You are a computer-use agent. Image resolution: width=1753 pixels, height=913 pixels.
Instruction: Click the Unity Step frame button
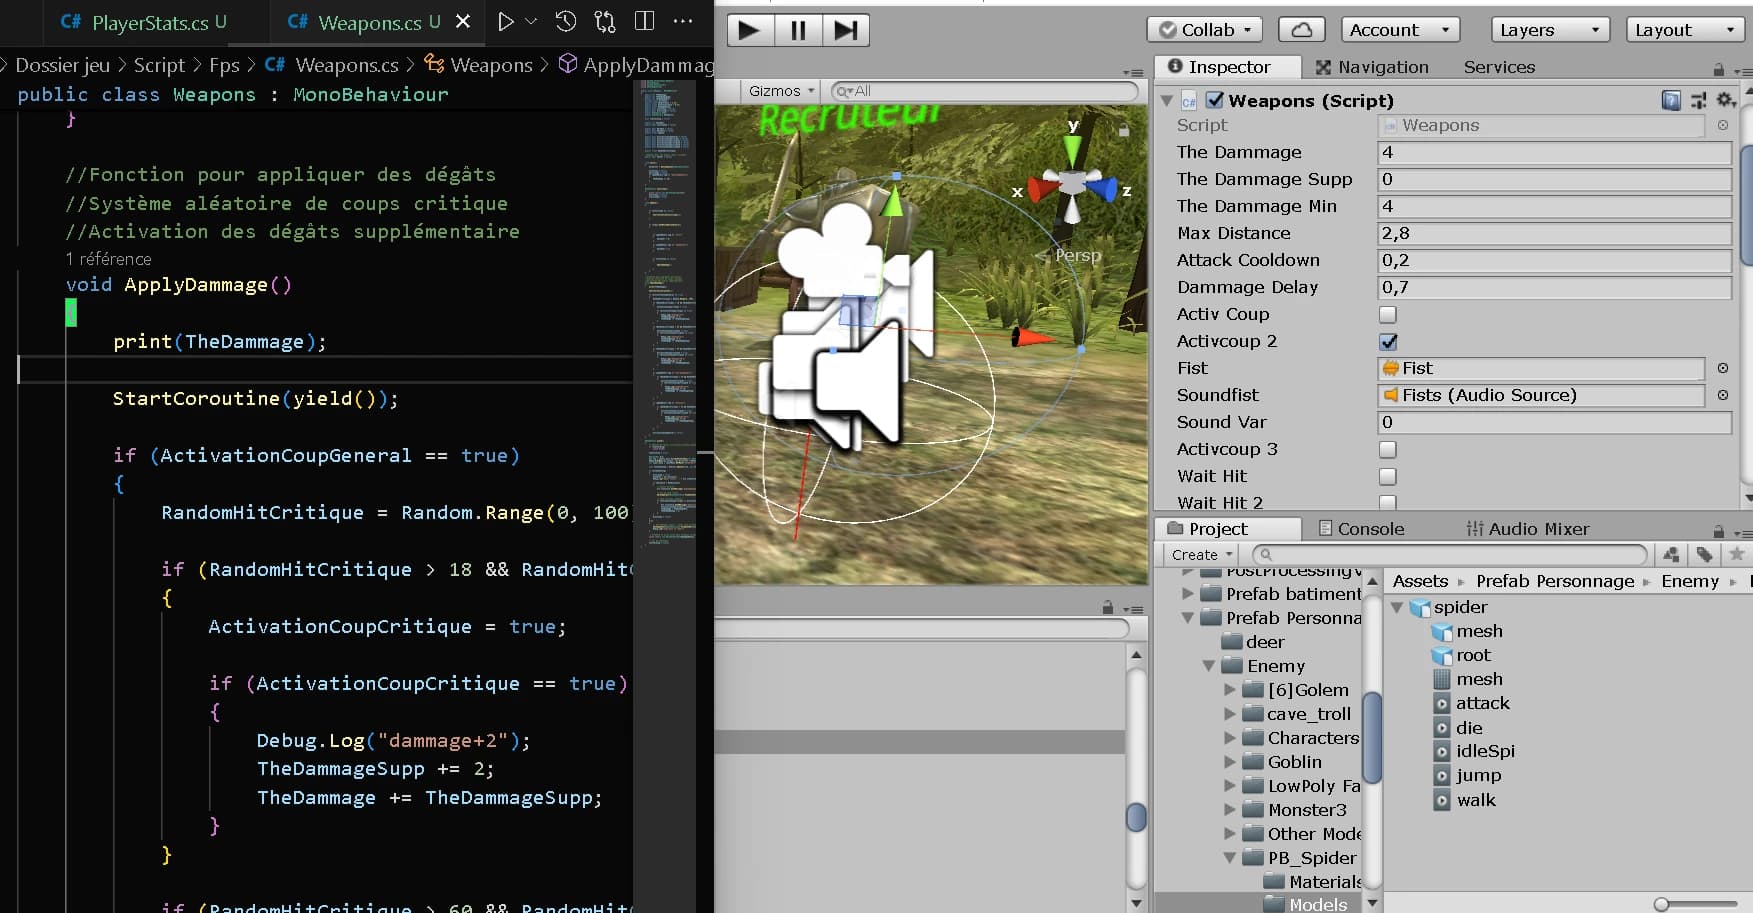[x=846, y=30]
